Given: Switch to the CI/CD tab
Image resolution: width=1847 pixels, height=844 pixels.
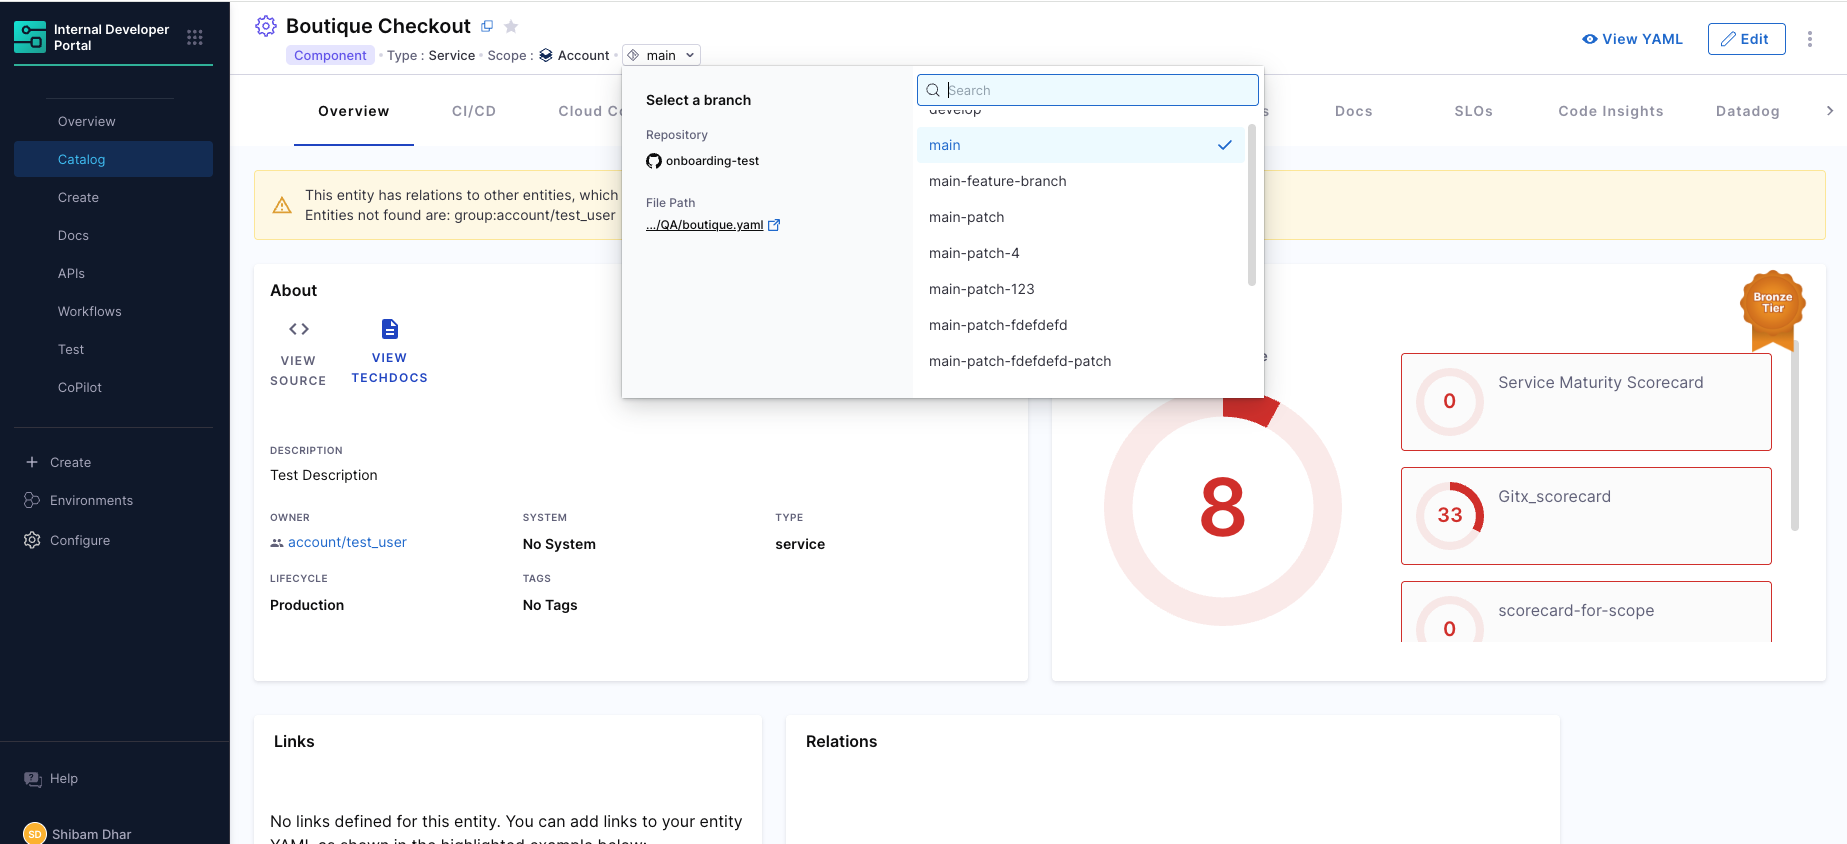Looking at the screenshot, I should click(x=473, y=111).
